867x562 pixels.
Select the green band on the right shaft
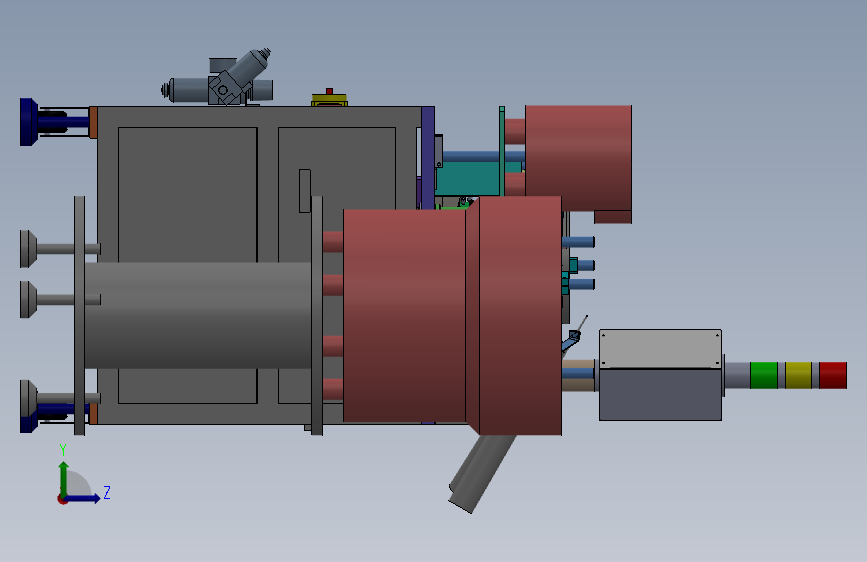(764, 376)
